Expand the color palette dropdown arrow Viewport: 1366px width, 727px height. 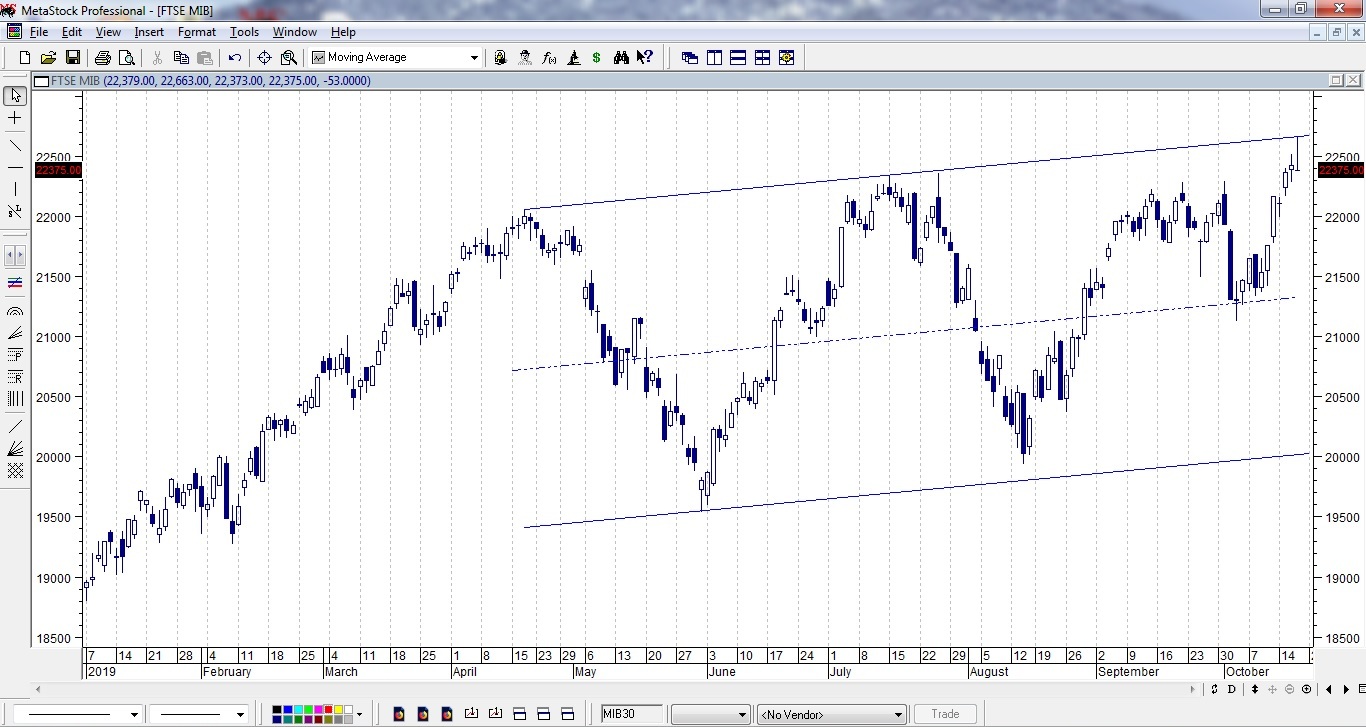pos(359,714)
